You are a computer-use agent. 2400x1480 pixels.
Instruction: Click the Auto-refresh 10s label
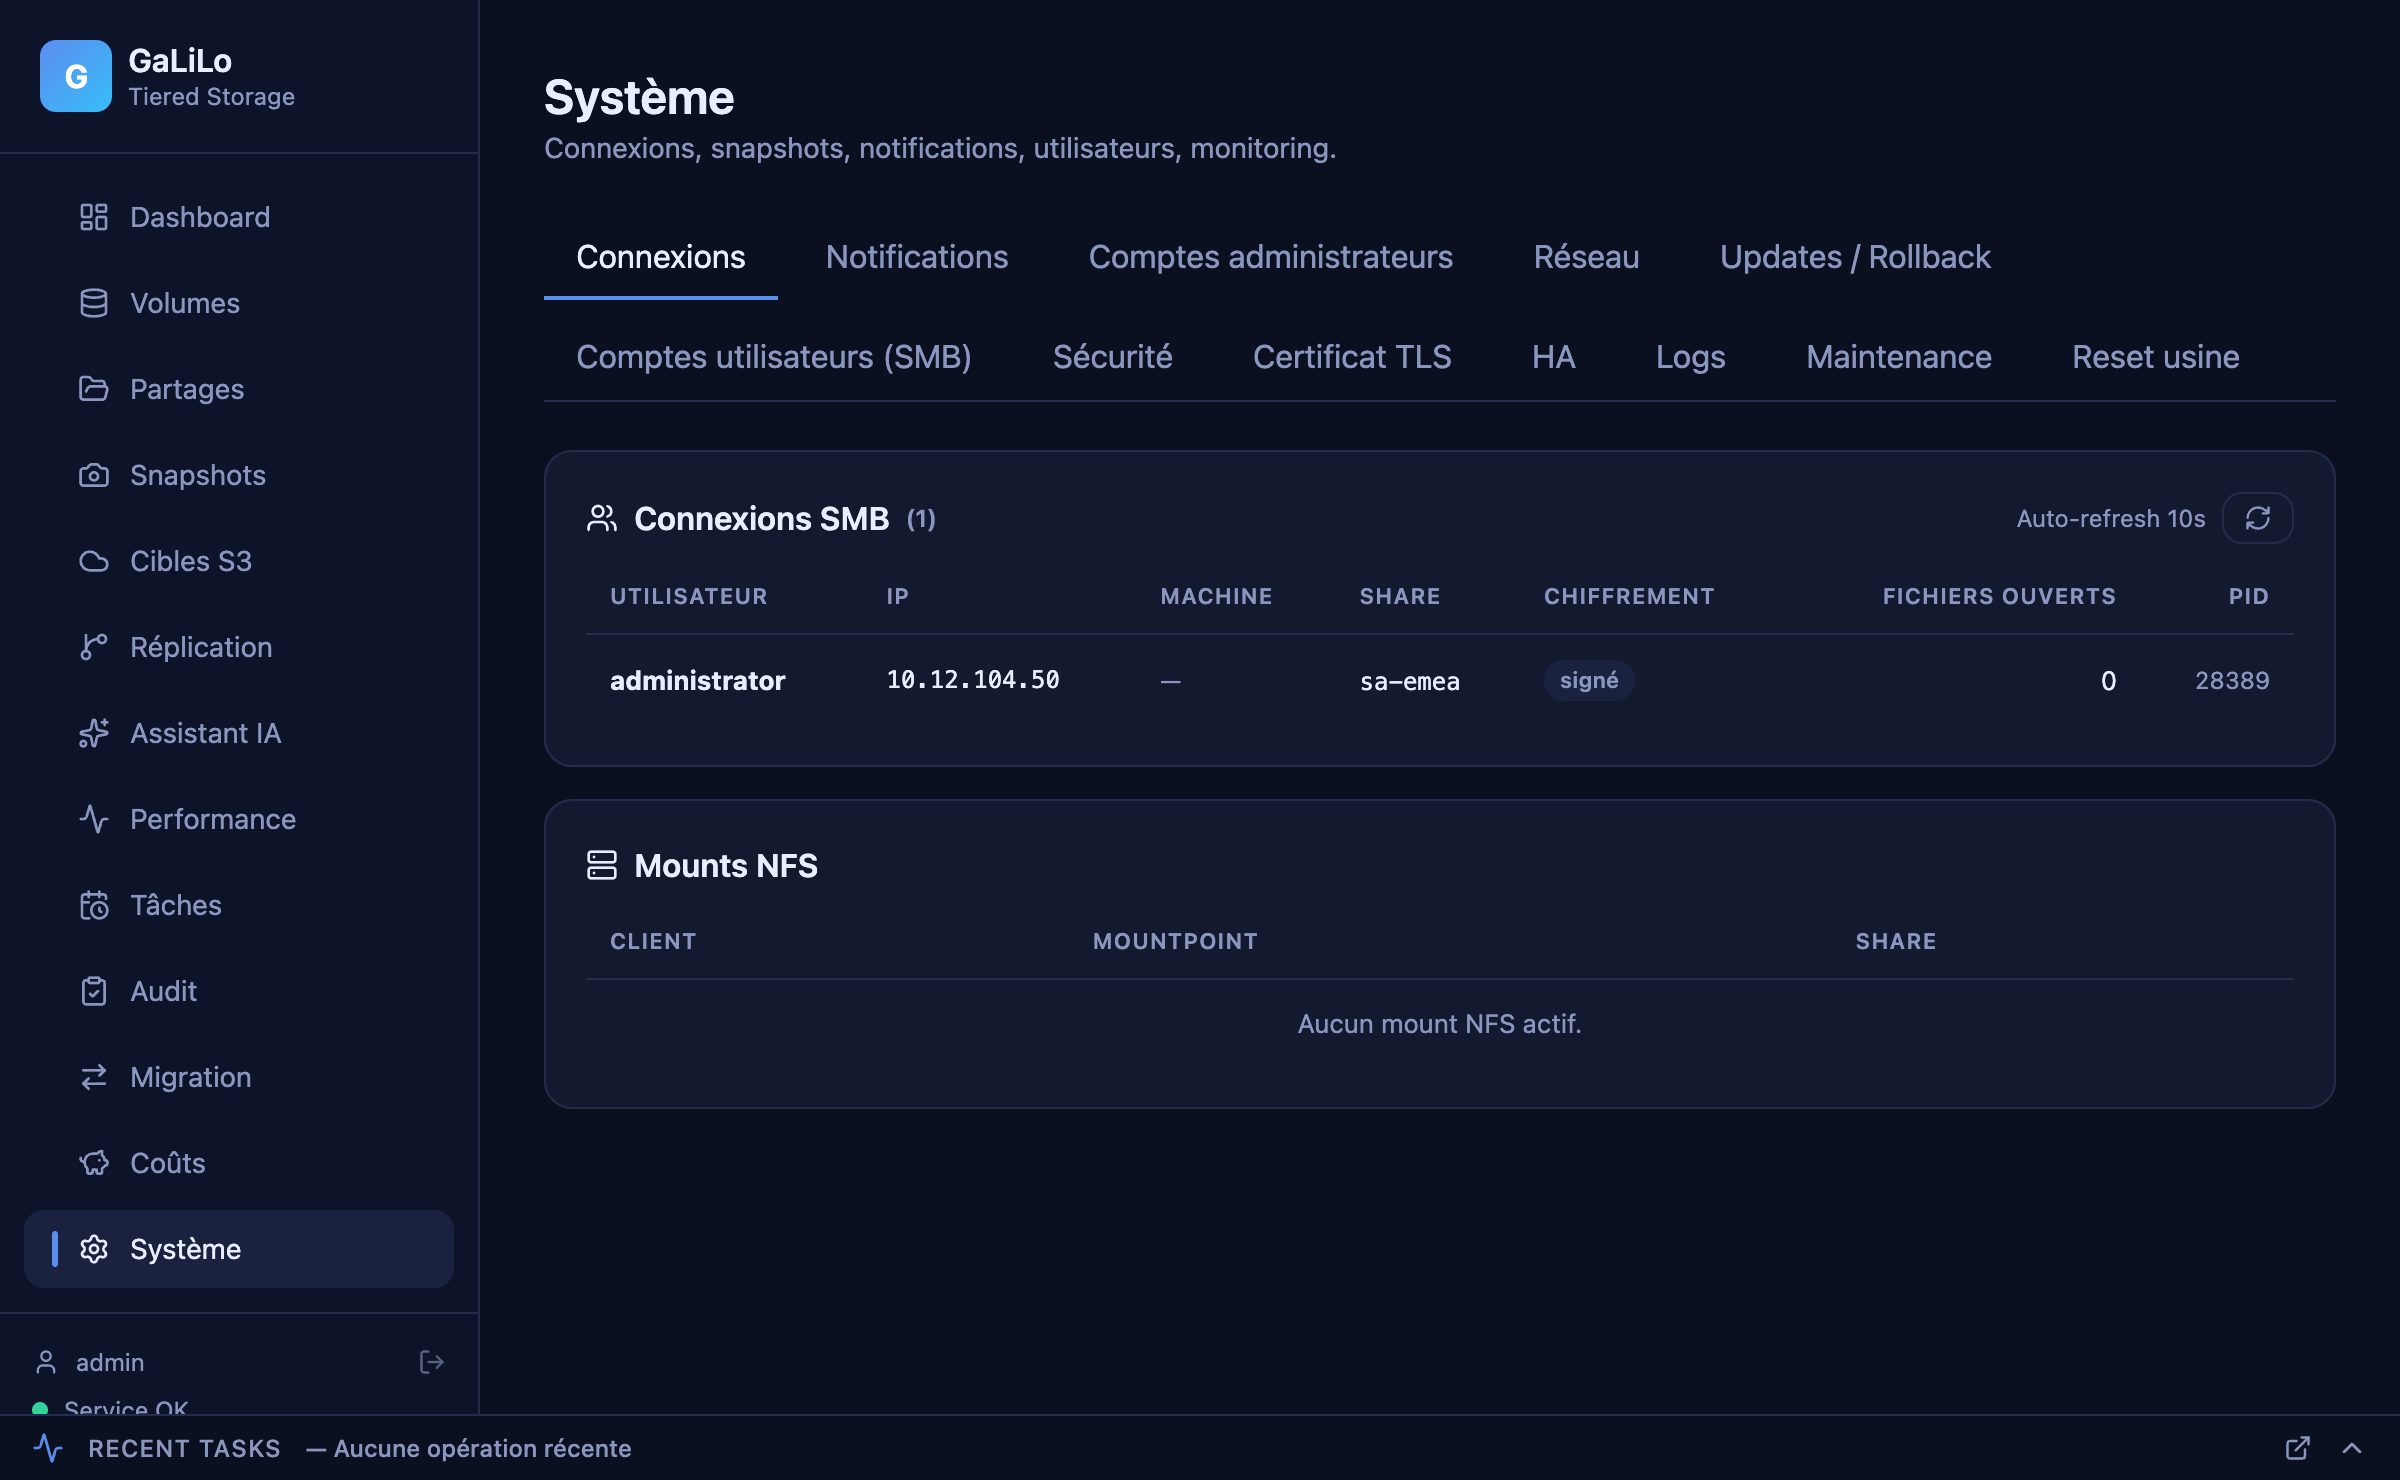(2111, 518)
